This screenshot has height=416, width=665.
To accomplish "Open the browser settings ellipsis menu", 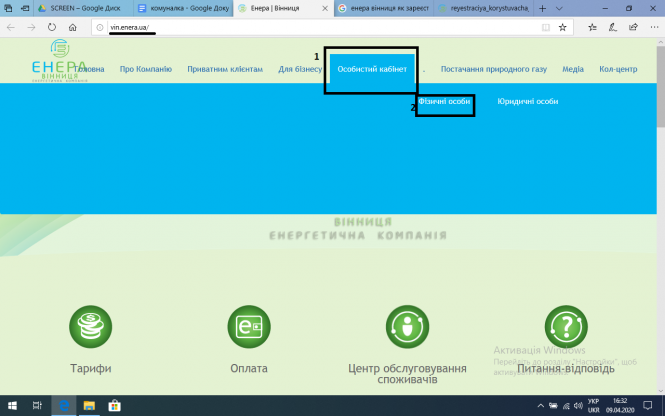I will point(654,27).
